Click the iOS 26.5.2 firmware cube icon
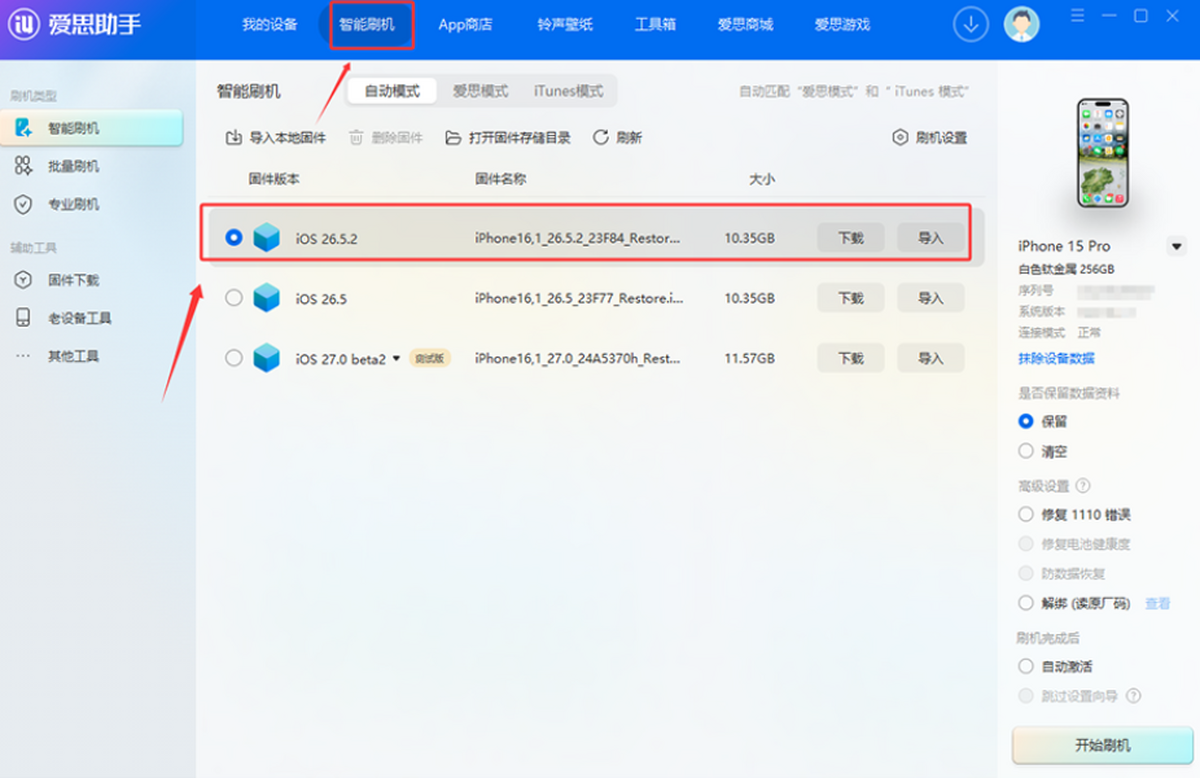The height and width of the screenshot is (778, 1200). (267, 238)
